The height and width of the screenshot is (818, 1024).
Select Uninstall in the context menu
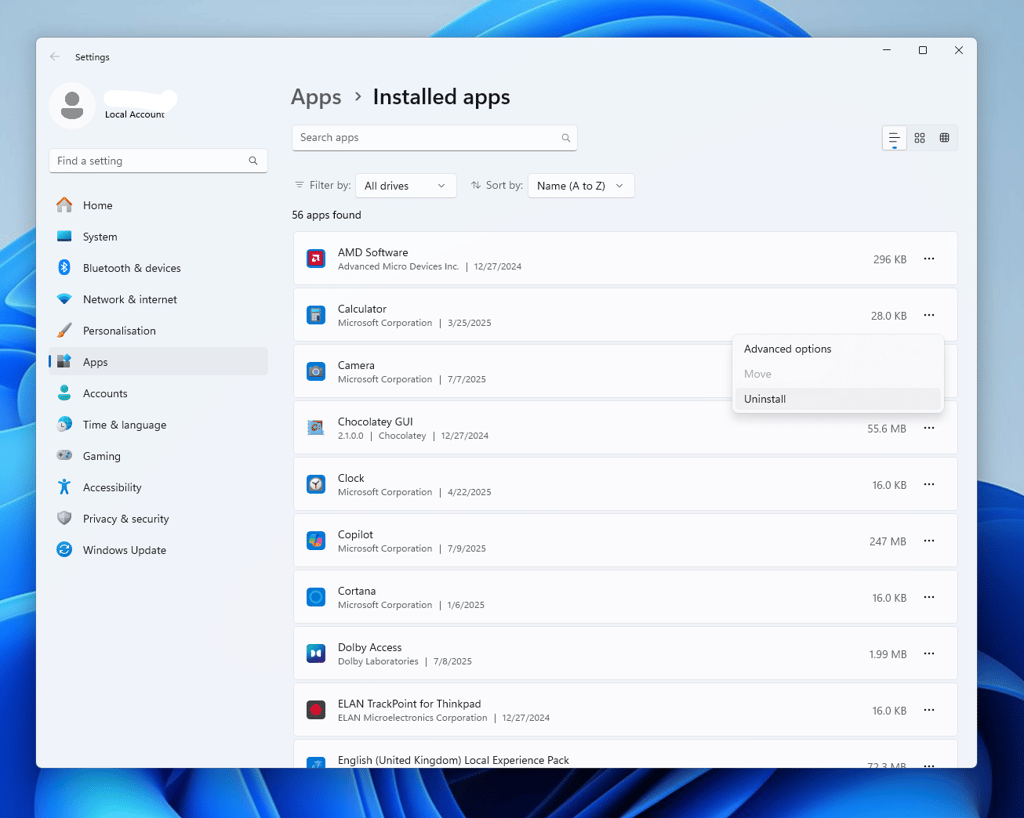(838, 399)
